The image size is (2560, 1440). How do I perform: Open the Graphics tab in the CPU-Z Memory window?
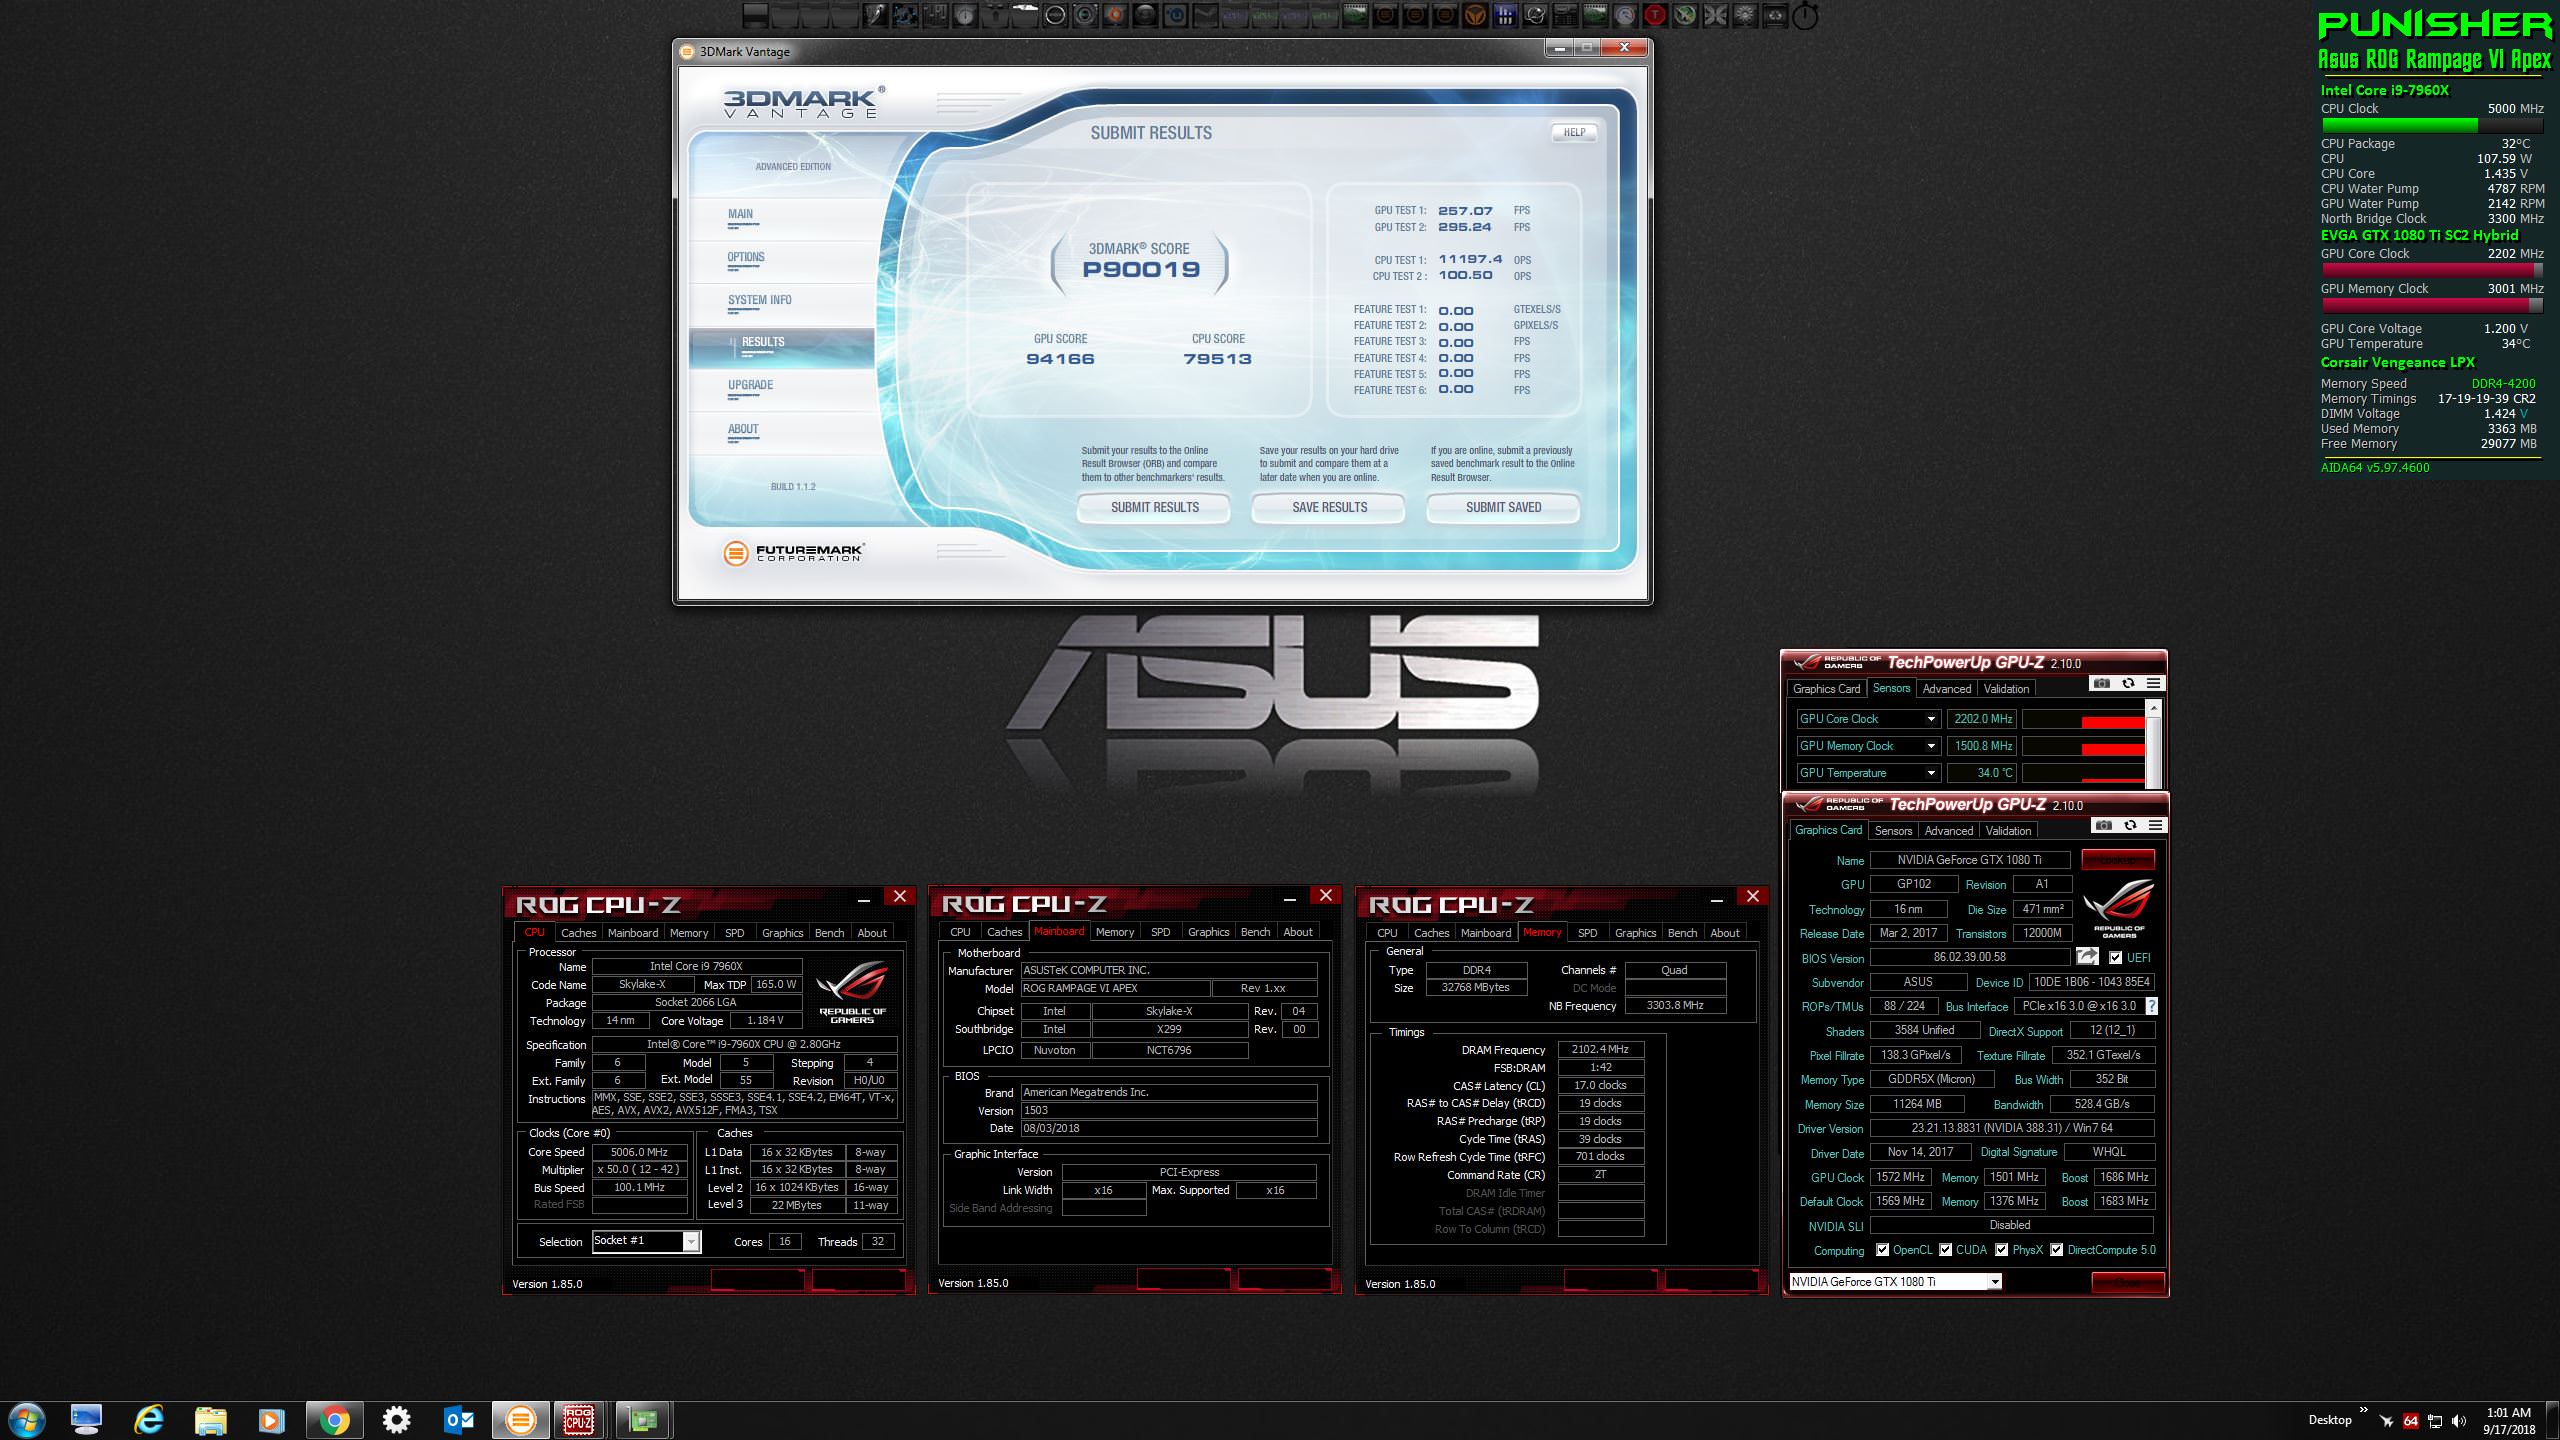point(1635,932)
